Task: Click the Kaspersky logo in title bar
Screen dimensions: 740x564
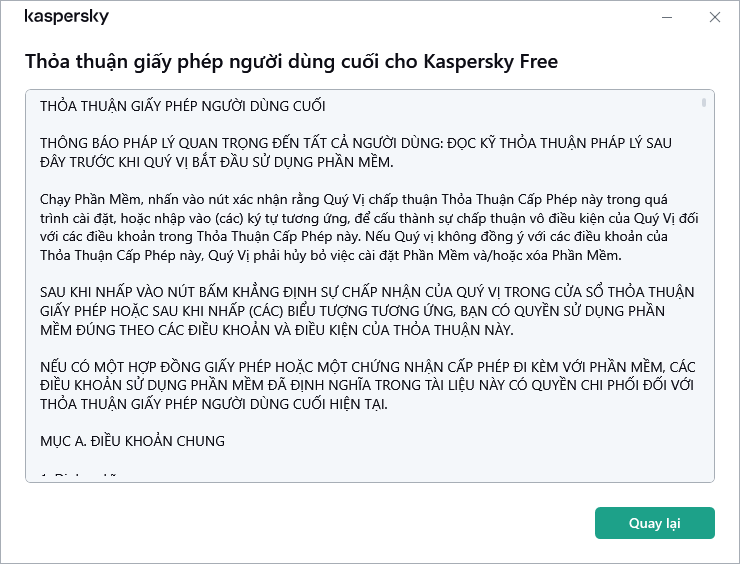Action: tap(67, 17)
